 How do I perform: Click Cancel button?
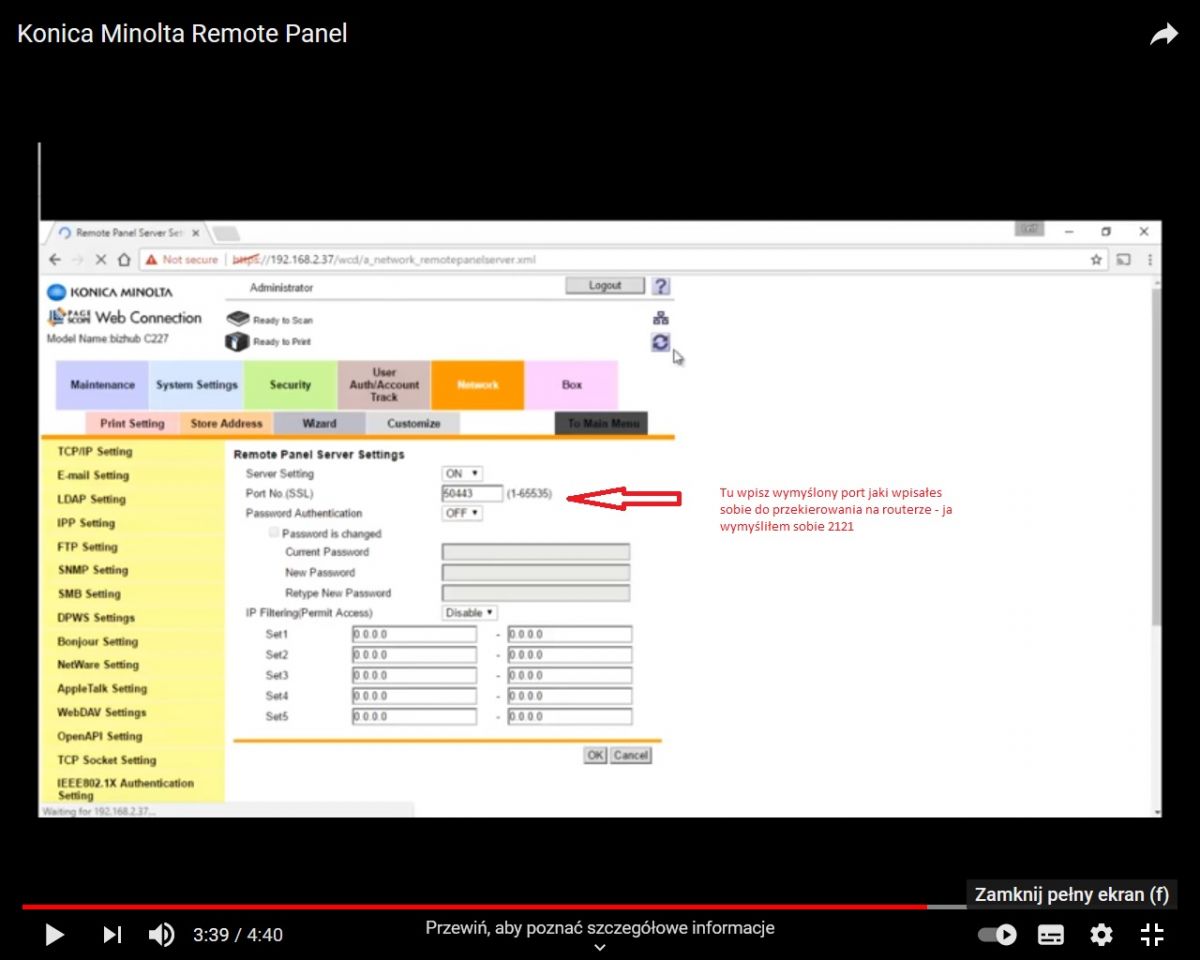click(631, 756)
